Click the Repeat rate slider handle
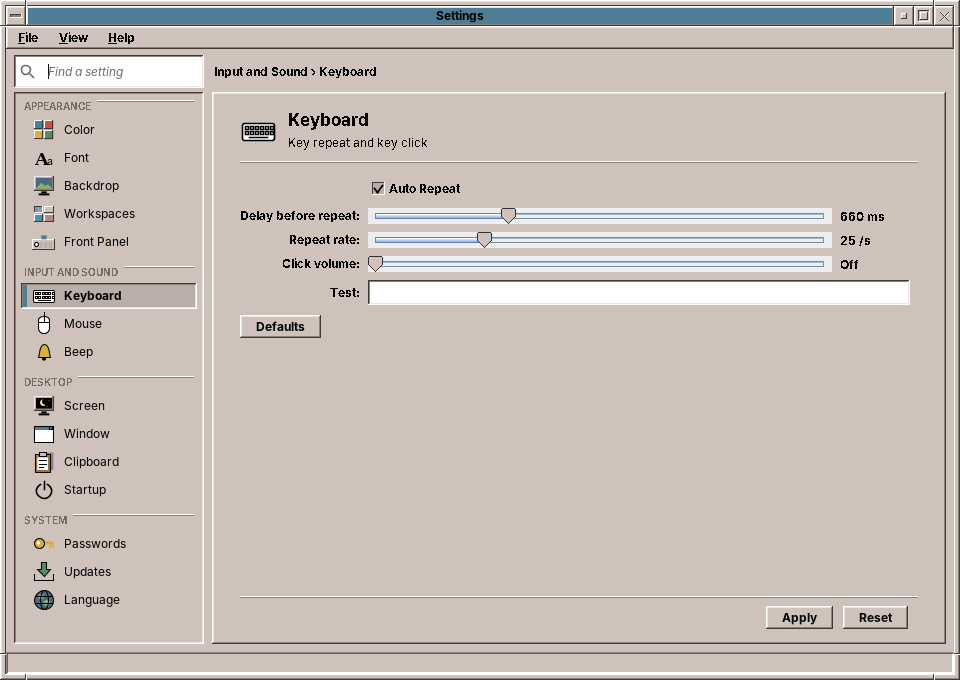 point(484,239)
